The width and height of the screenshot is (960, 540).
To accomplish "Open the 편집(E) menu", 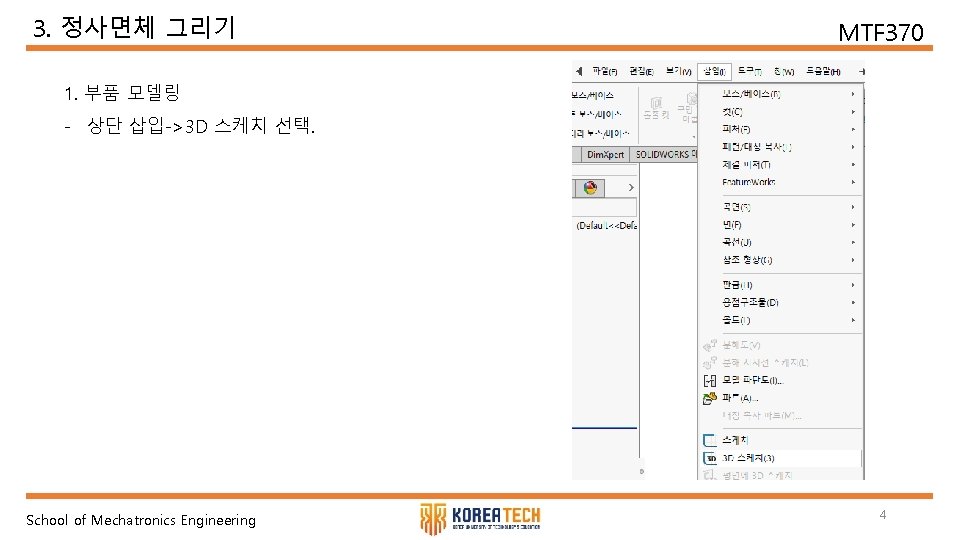I will point(641,72).
